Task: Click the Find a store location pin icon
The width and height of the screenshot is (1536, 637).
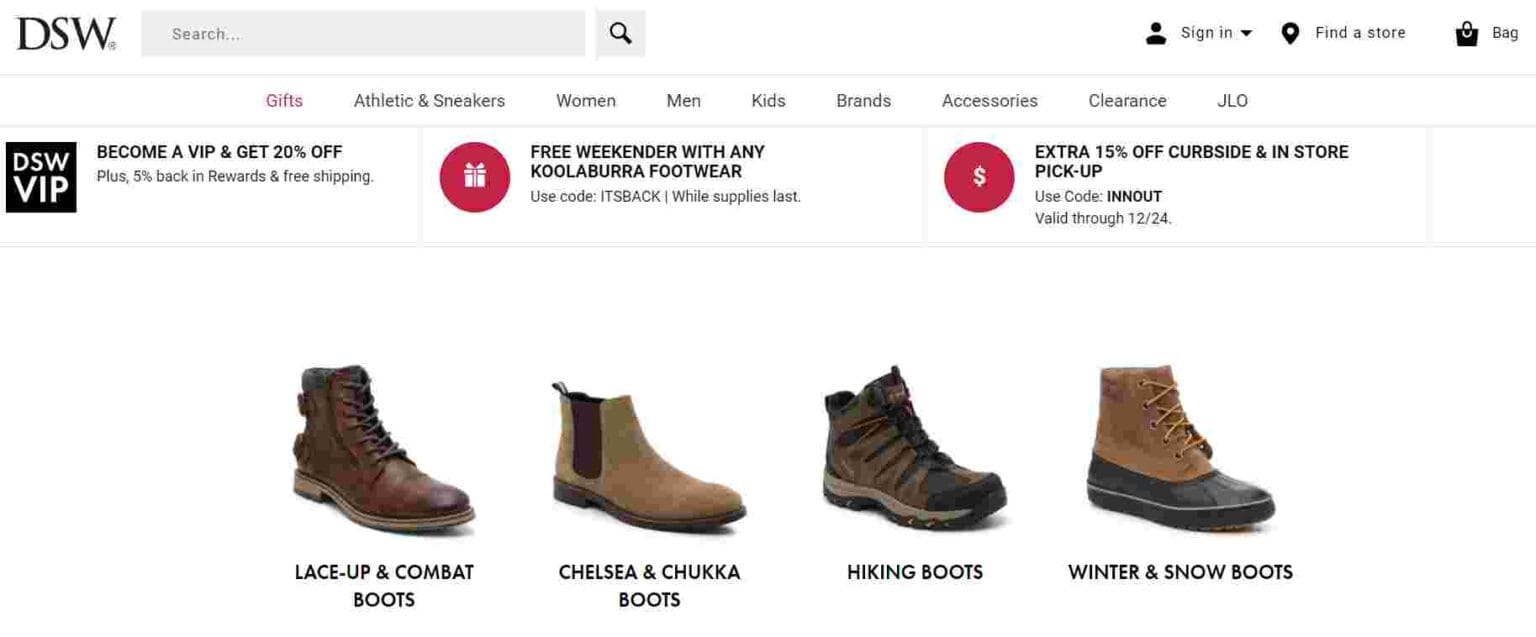Action: (1290, 32)
